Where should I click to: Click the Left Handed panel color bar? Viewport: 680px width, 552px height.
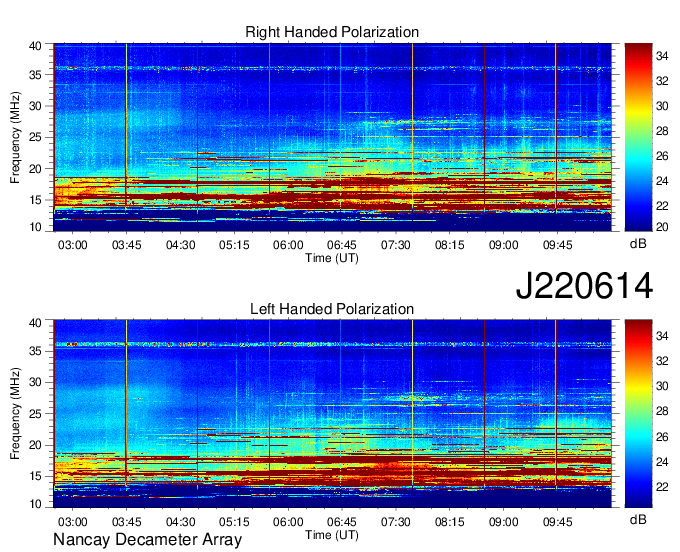coord(638,414)
